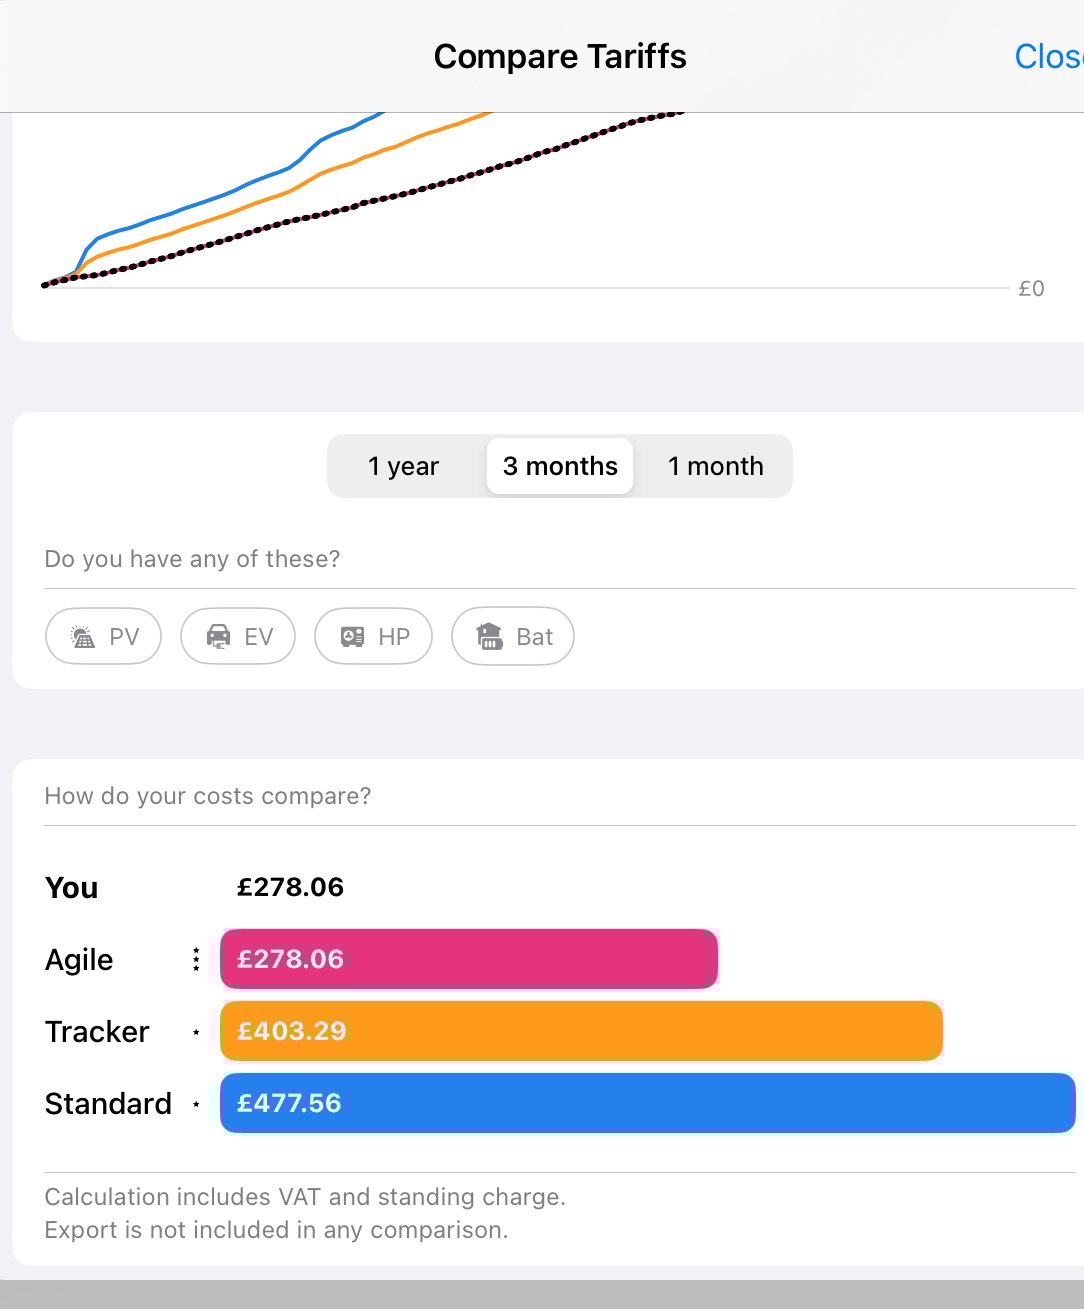Viewport: 1084px width, 1309px height.
Task: Select the pink Agile £278.06 bar
Action: [468, 959]
